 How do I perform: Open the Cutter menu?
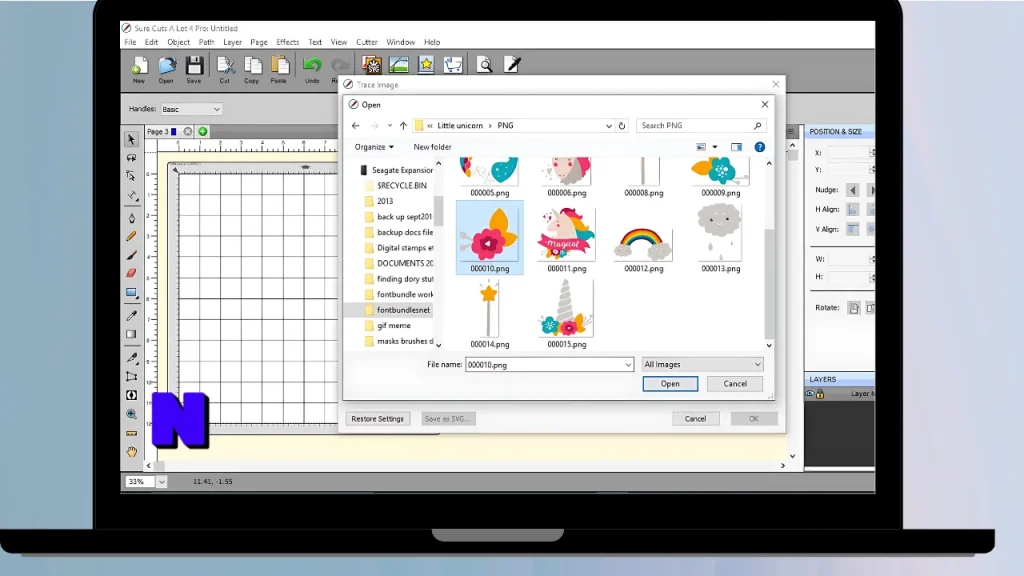[x=366, y=42]
